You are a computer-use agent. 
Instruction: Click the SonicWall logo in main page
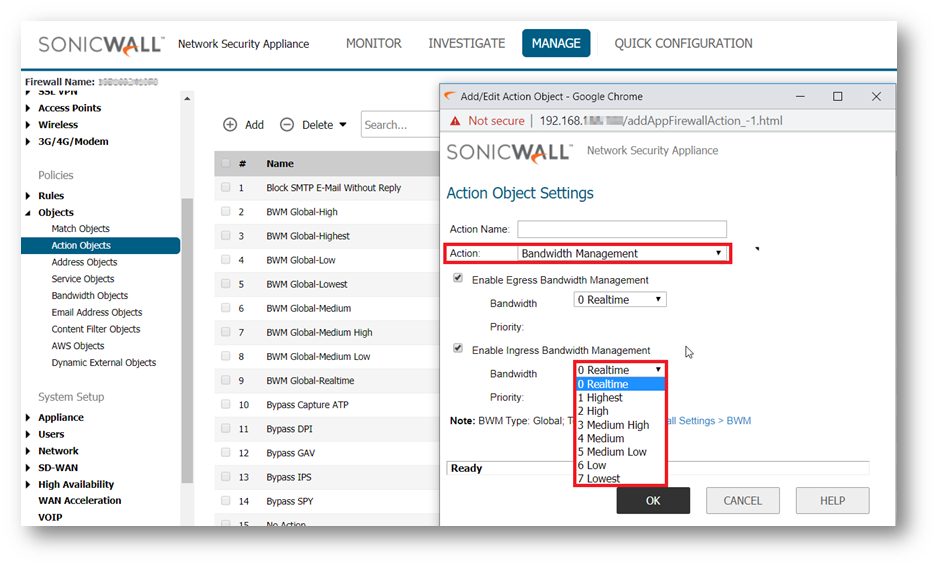click(x=101, y=45)
